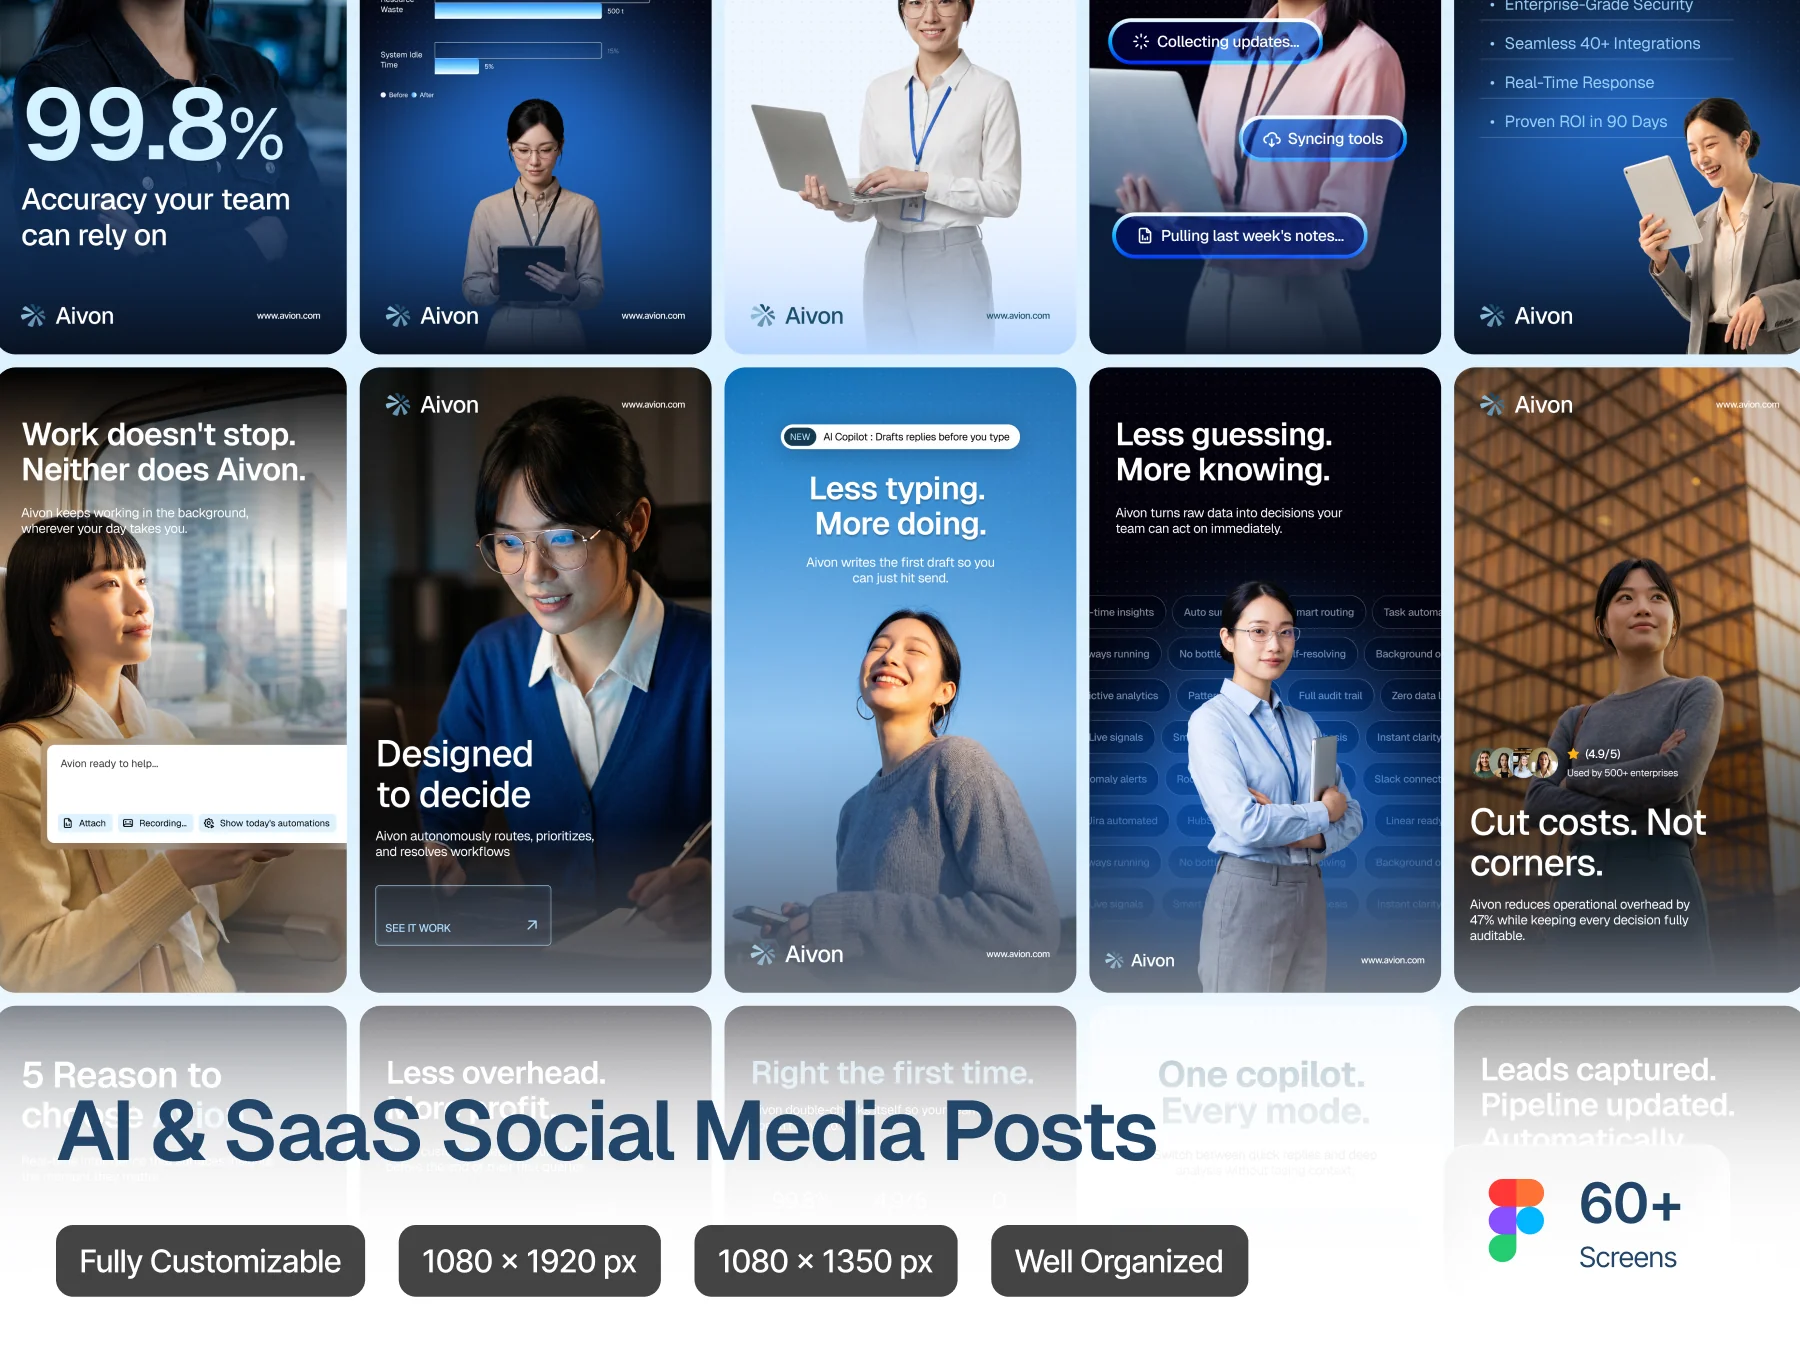The image size is (1800, 1360).
Task: Open www.avion.com link on Less typing card
Action: click(x=1018, y=955)
